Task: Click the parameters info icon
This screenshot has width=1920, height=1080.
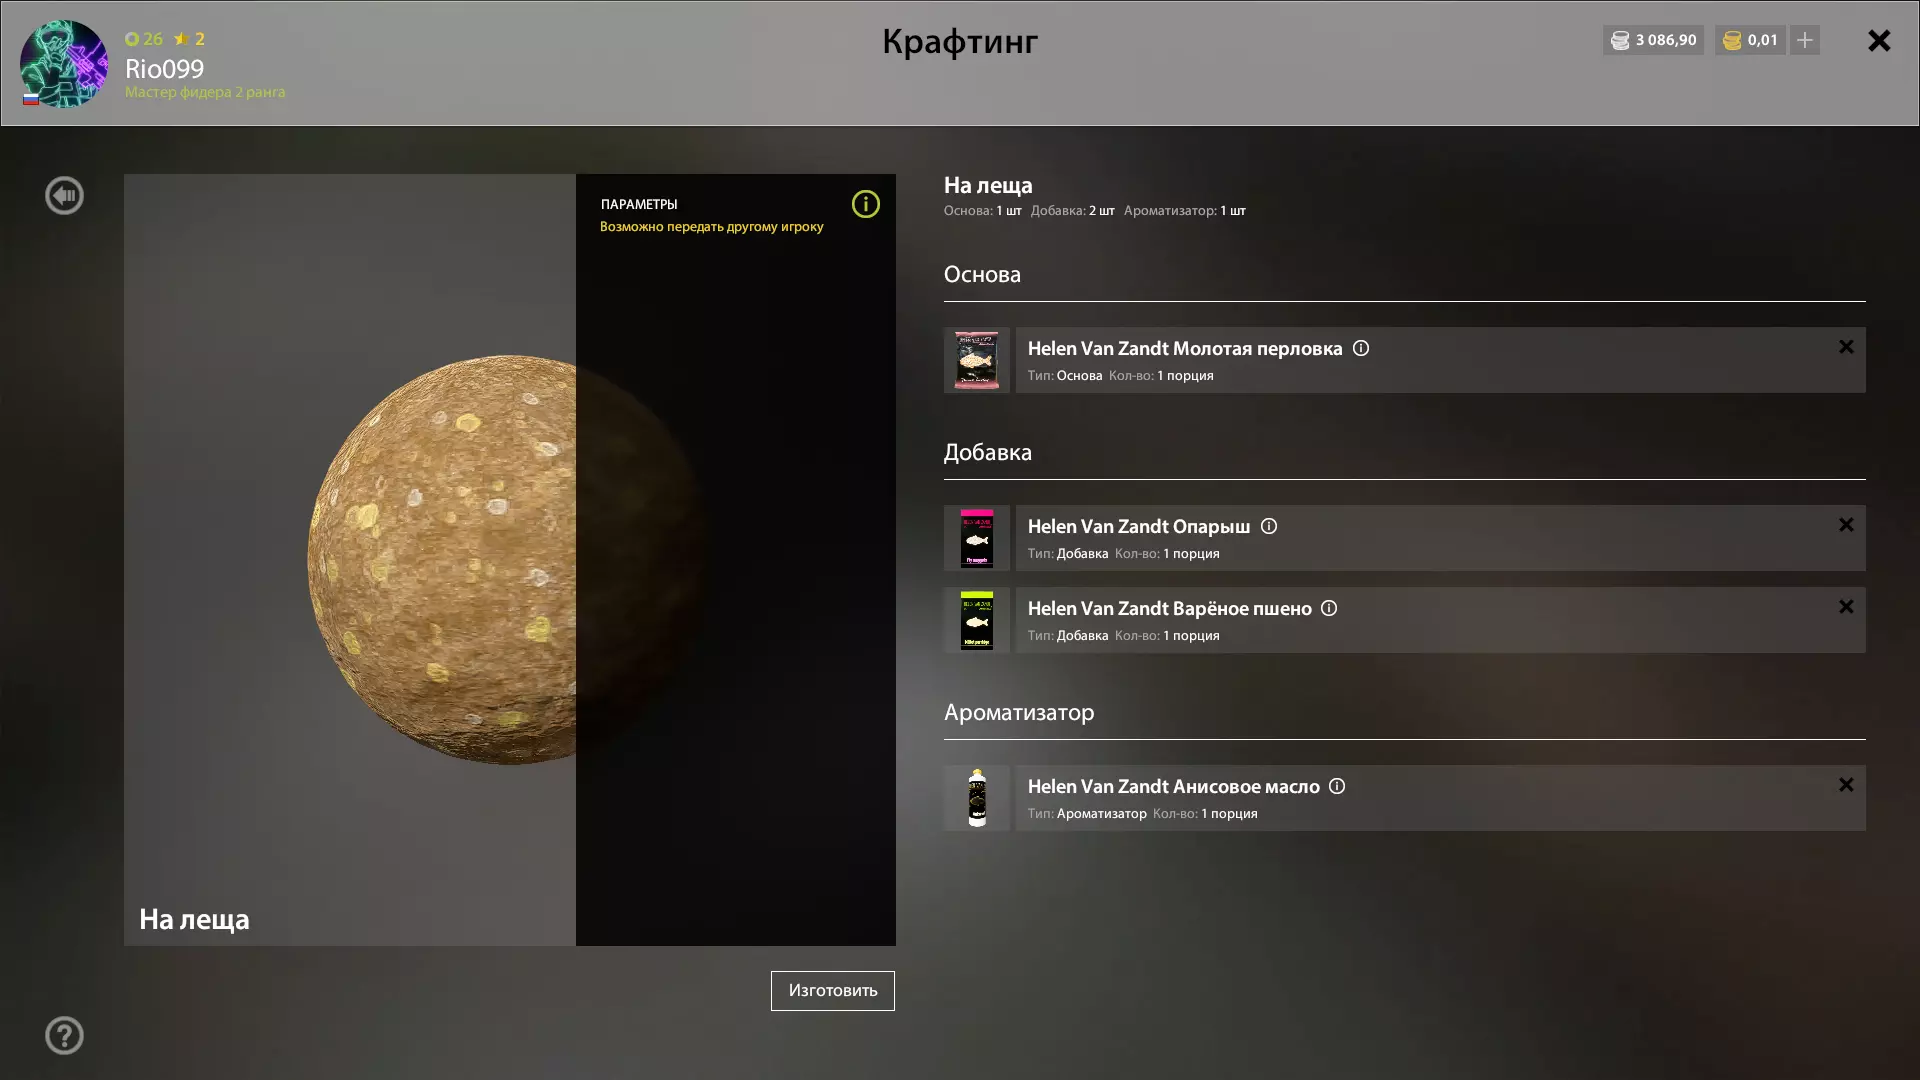Action: tap(865, 204)
